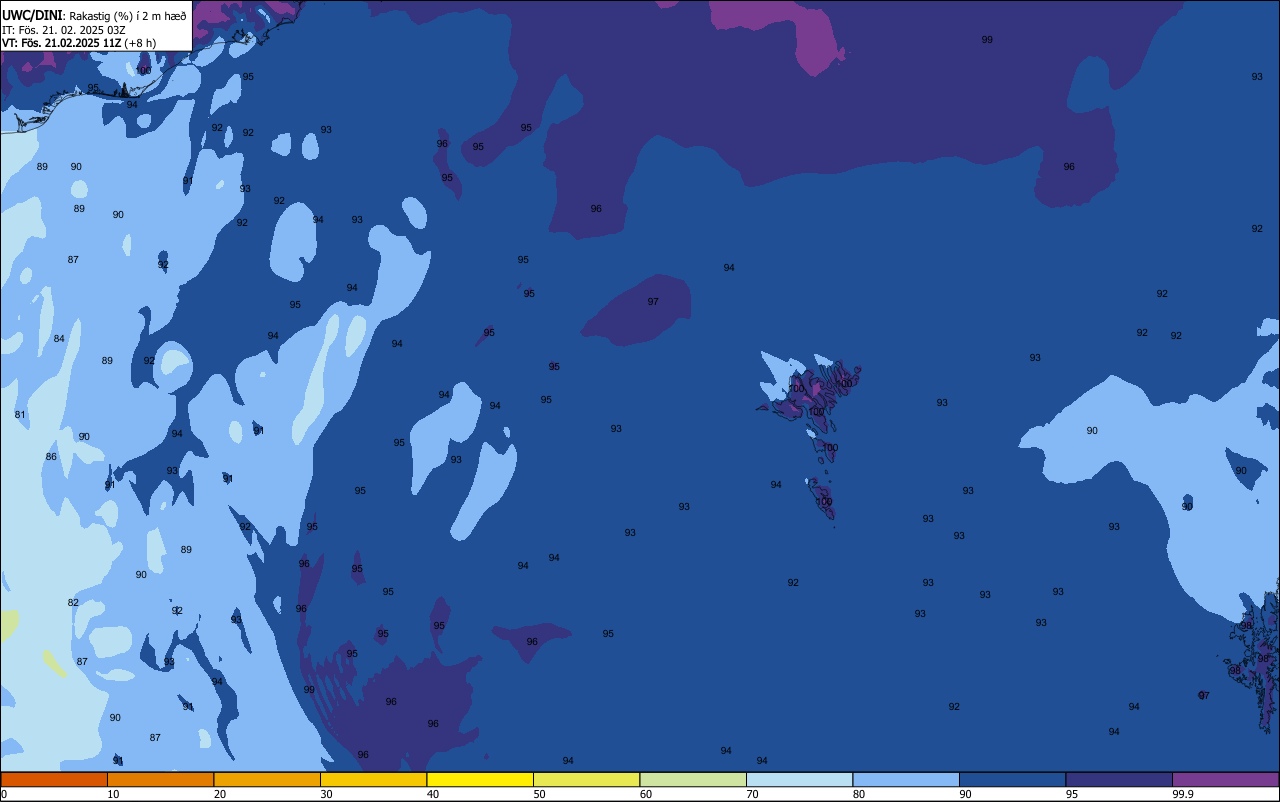Select the medium blue 90–95 legend swatch

1013,779
